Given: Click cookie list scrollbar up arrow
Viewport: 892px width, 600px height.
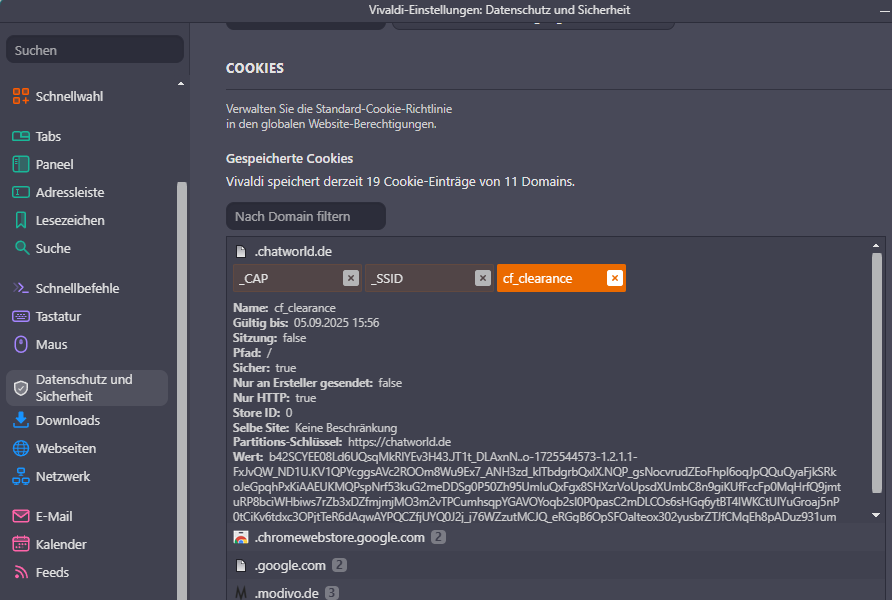Looking at the screenshot, I should tap(876, 246).
